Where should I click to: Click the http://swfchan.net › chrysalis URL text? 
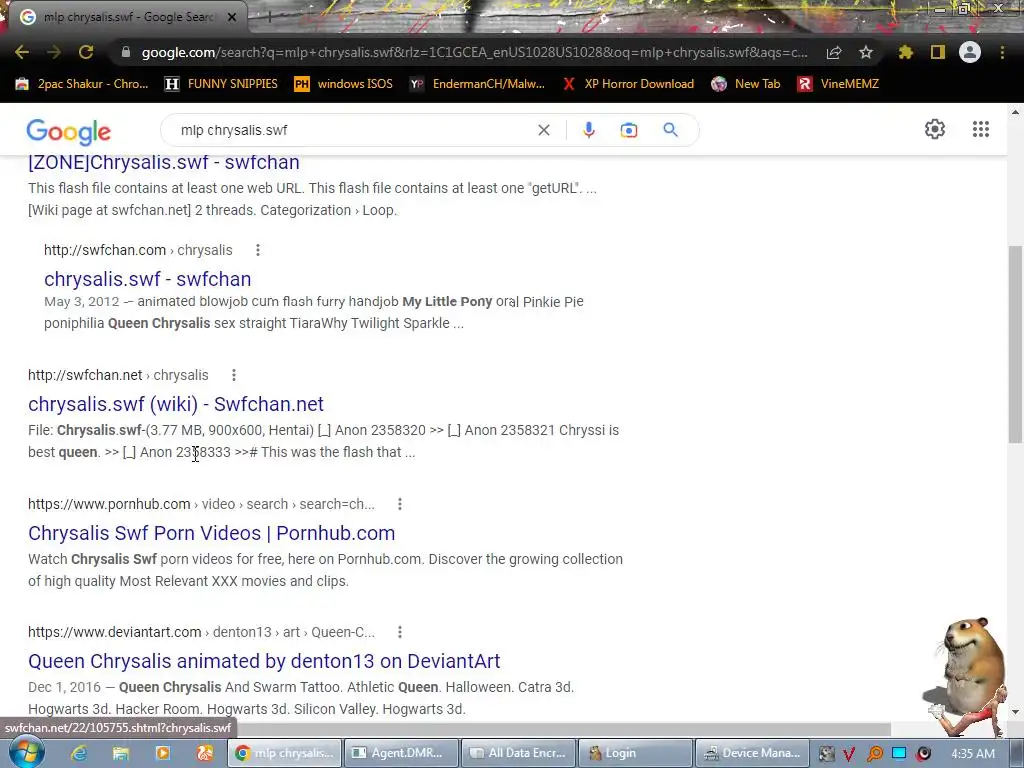(x=118, y=375)
